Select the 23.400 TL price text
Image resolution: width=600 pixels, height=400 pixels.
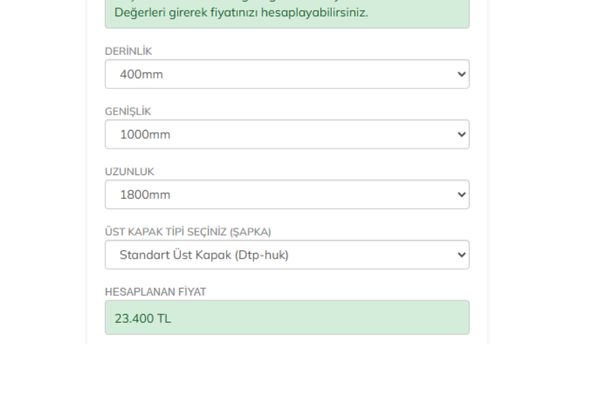142,319
